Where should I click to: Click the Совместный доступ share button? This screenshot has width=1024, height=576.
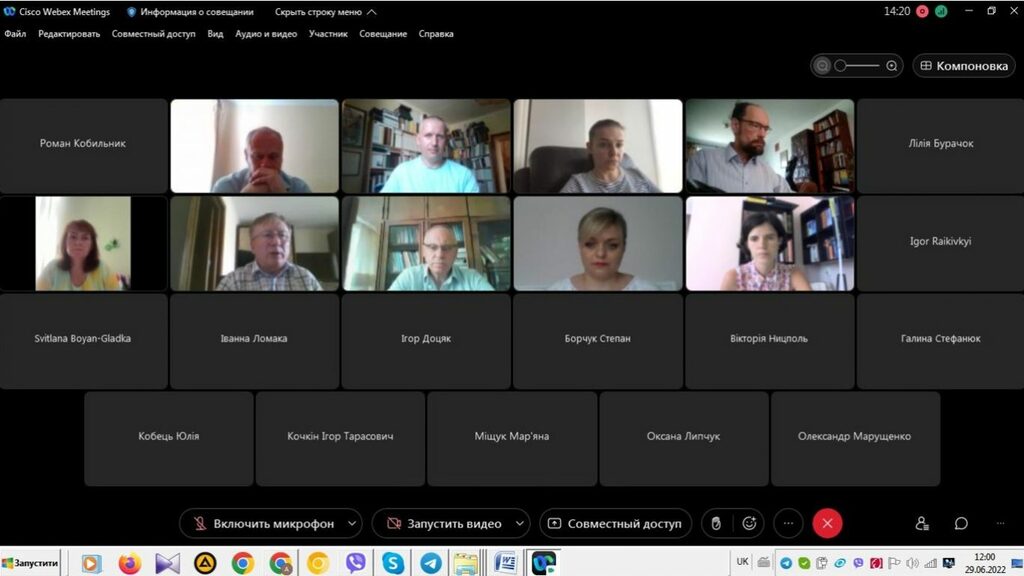pos(614,523)
